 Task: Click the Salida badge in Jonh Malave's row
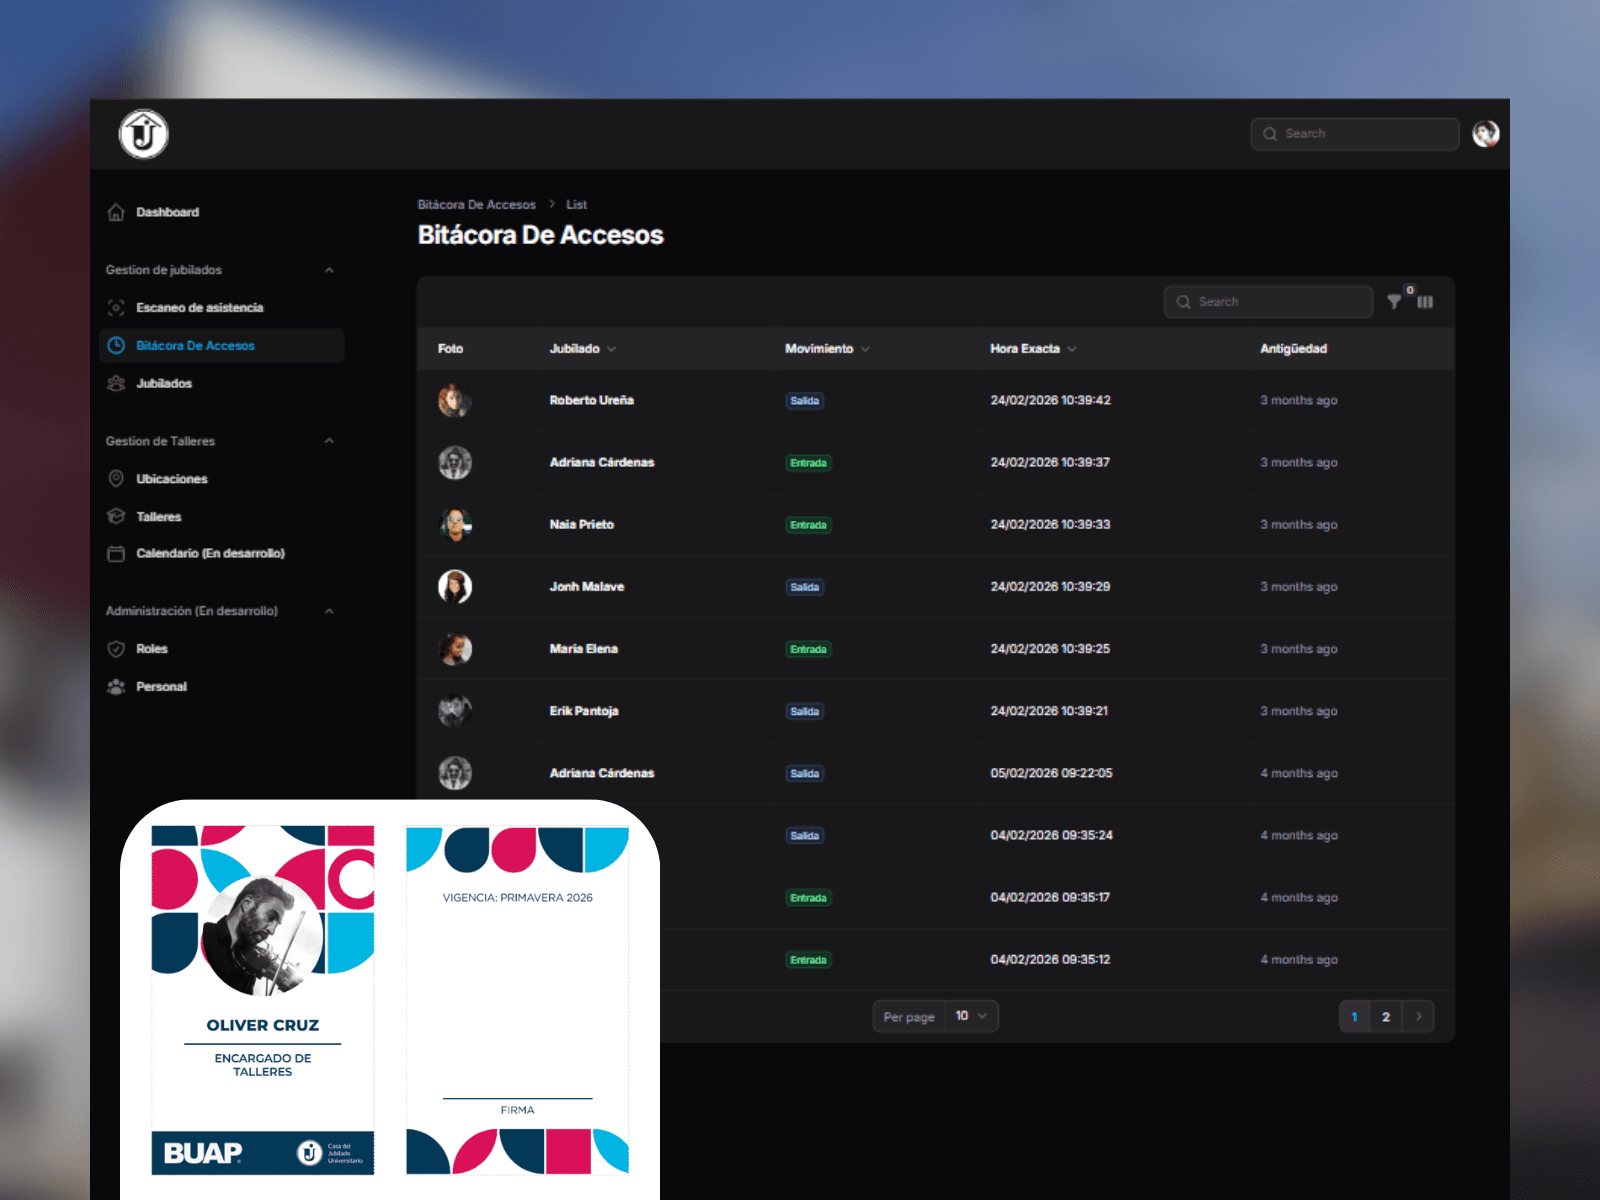805,587
